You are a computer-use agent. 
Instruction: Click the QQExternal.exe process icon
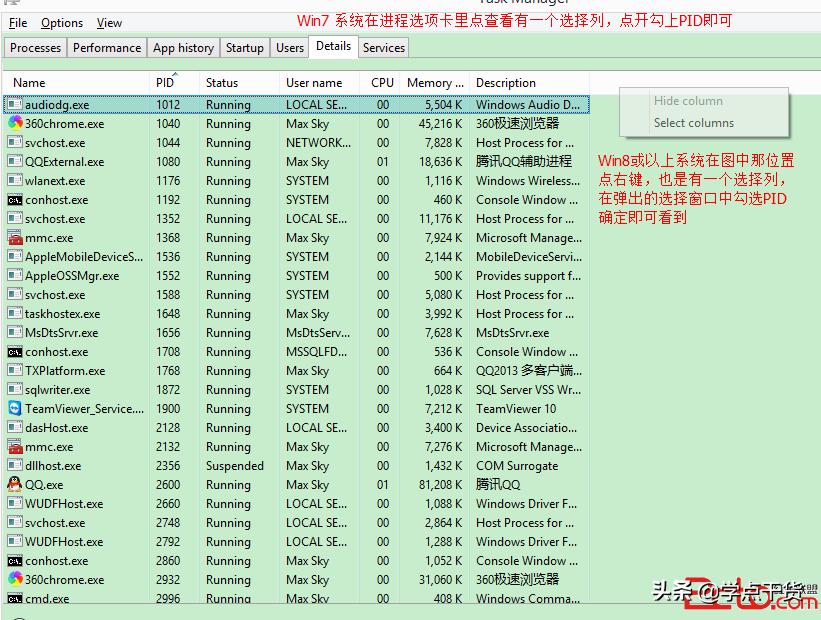pyautogui.click(x=14, y=161)
